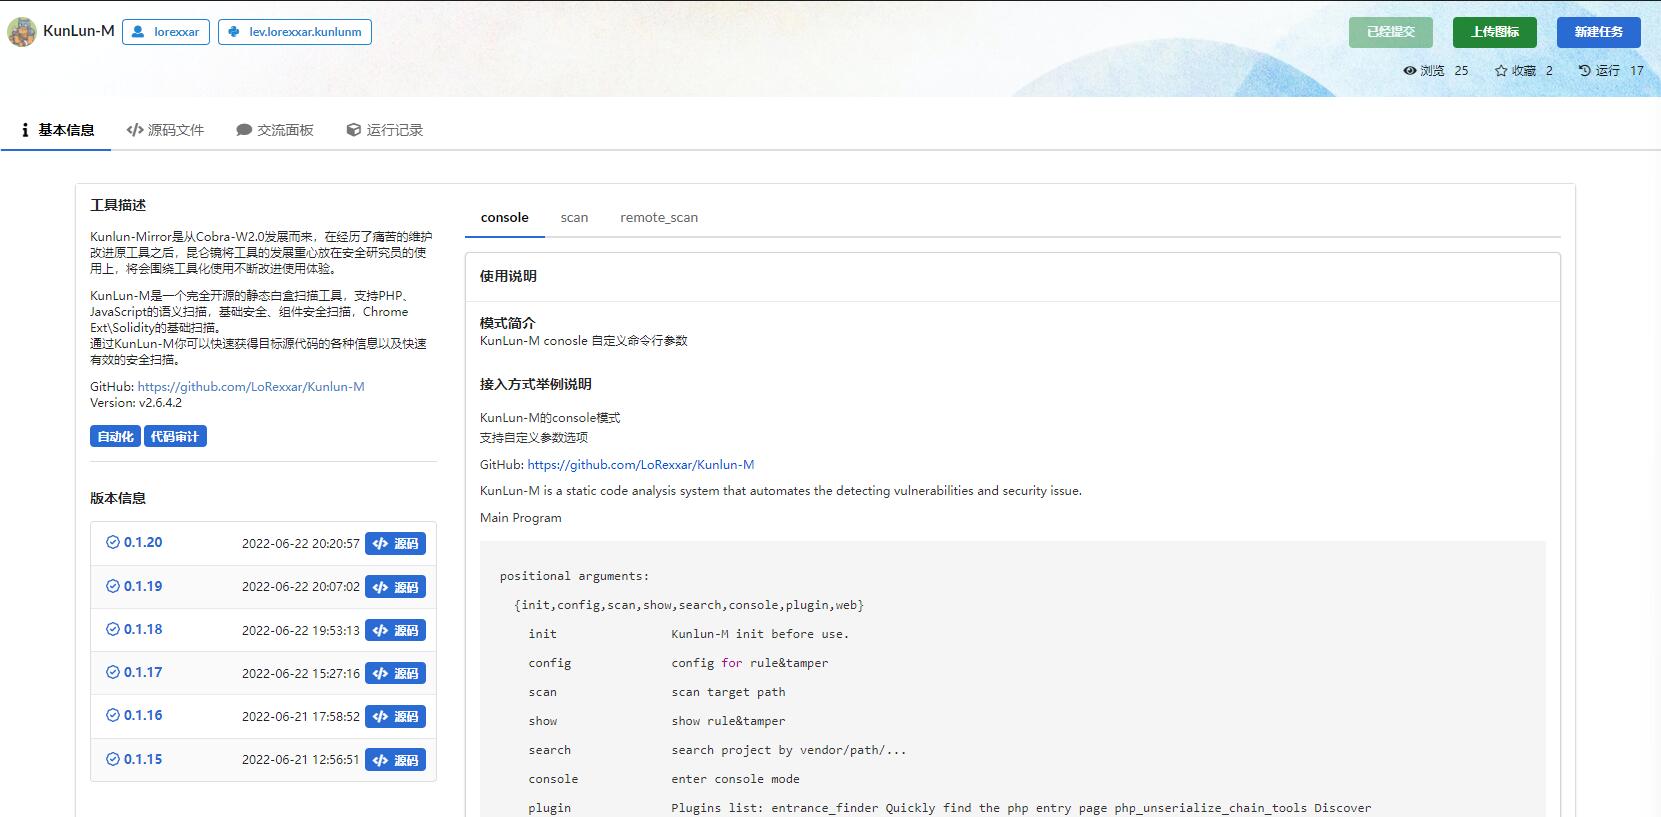The height and width of the screenshot is (817, 1661).
Task: Click the check icon beside 0.1.17
Action: [113, 672]
